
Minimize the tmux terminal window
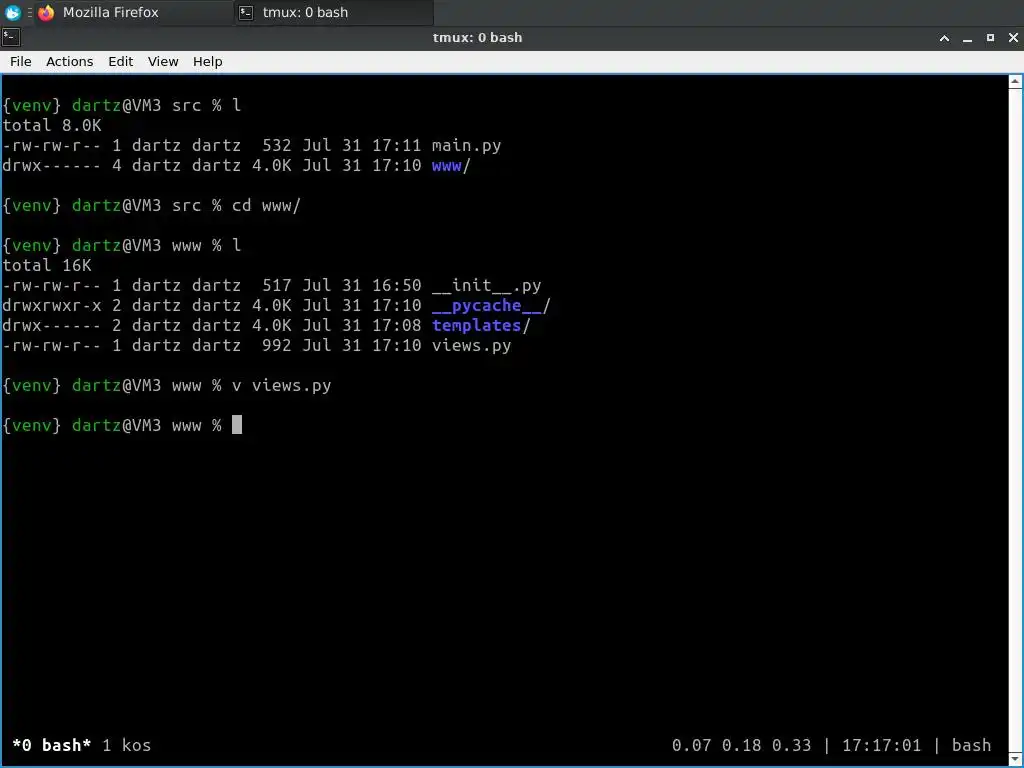point(967,38)
